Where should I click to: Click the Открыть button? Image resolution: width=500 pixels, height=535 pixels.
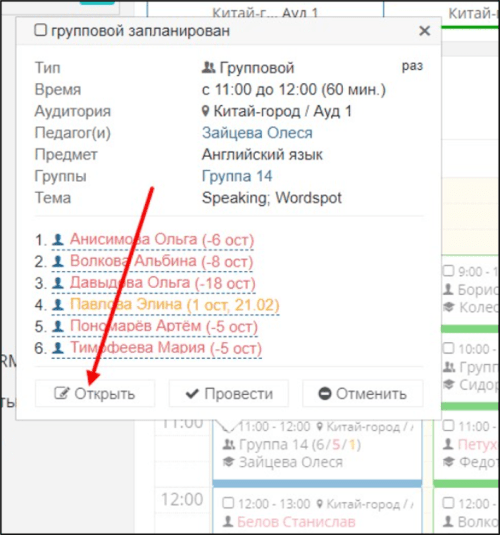point(95,393)
